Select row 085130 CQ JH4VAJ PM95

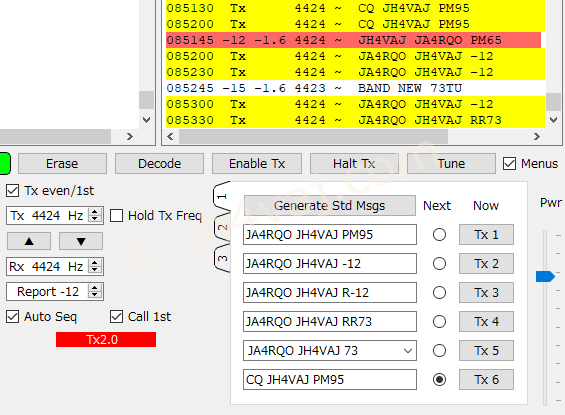355,8
